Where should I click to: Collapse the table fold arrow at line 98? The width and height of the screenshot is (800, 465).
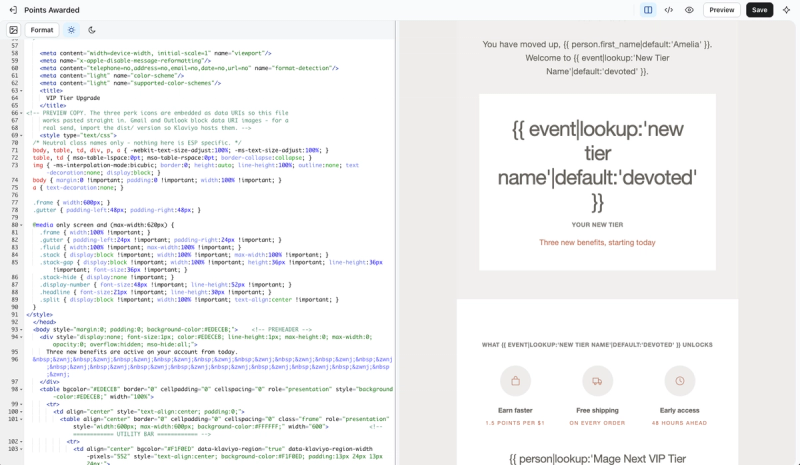[21, 389]
